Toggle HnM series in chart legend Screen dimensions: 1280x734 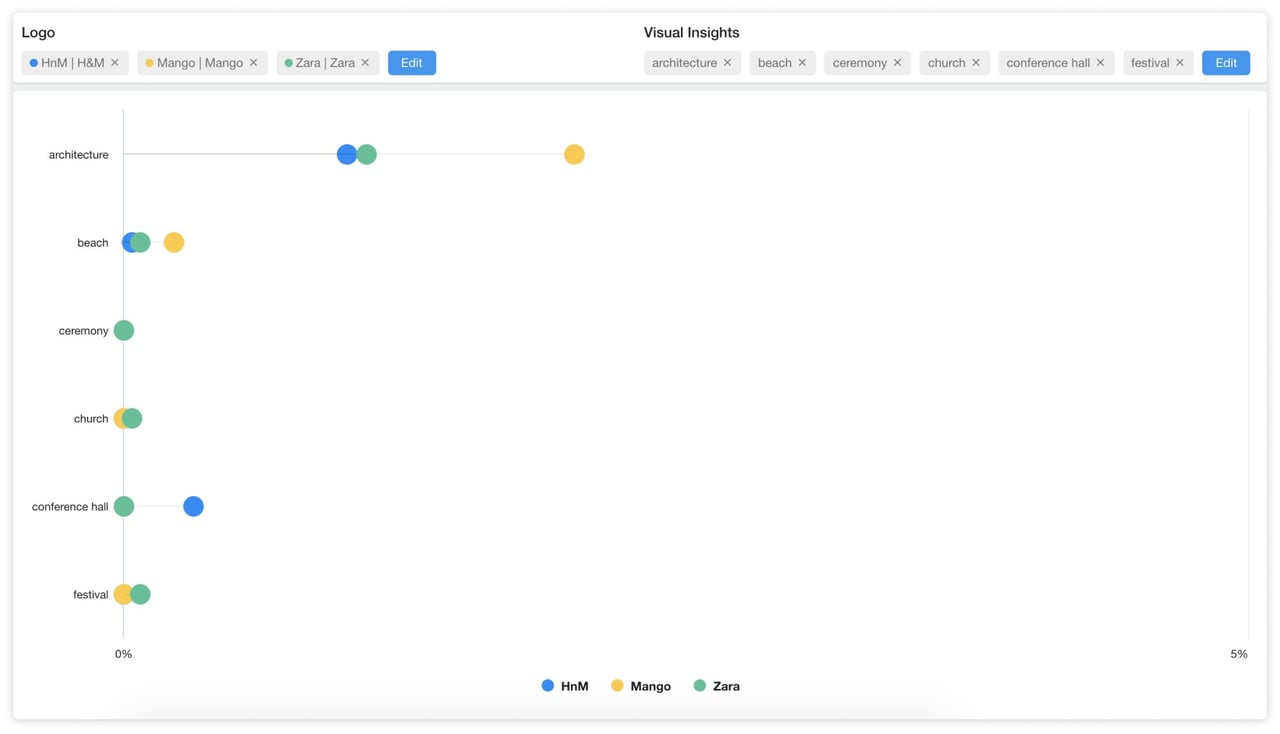tap(565, 686)
